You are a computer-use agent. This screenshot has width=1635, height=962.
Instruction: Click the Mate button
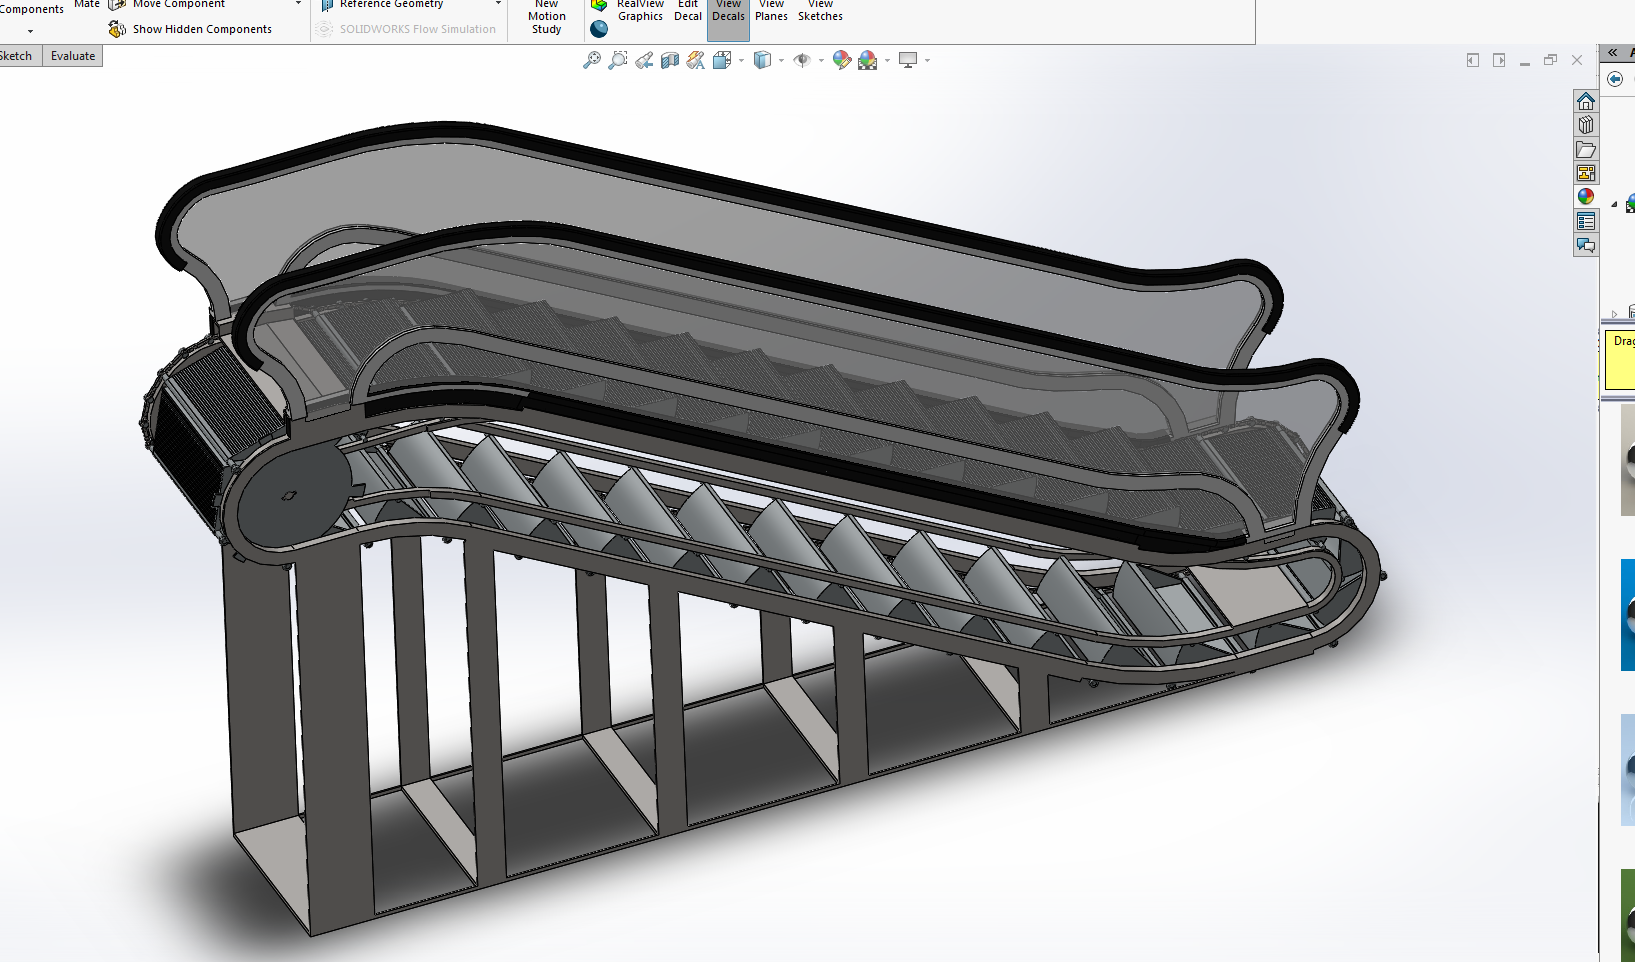[x=87, y=4]
